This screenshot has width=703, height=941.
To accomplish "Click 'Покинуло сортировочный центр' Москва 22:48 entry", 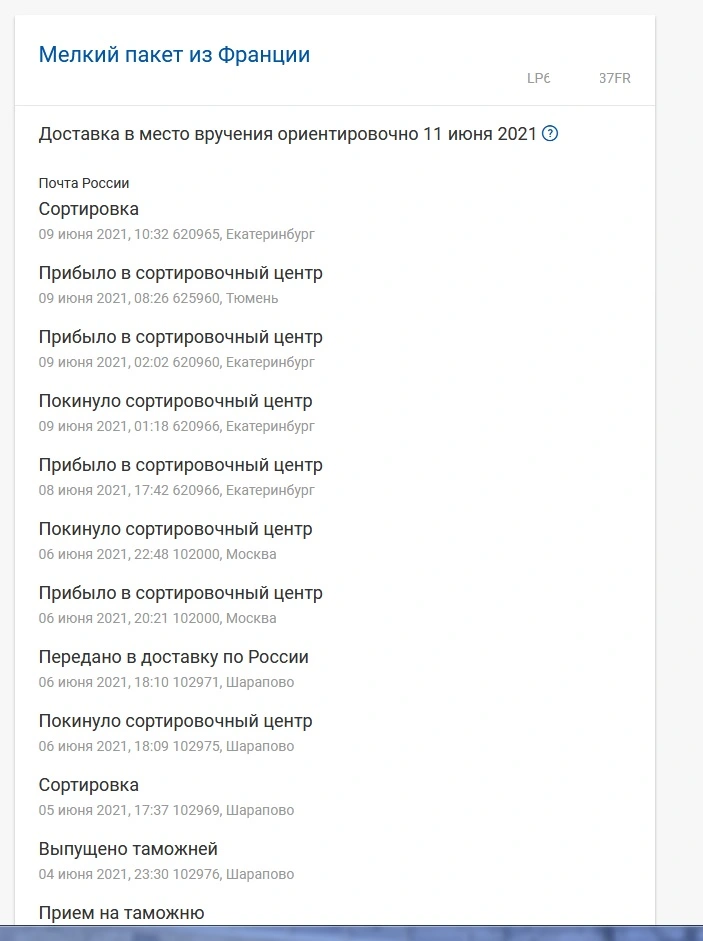I will point(175,529).
